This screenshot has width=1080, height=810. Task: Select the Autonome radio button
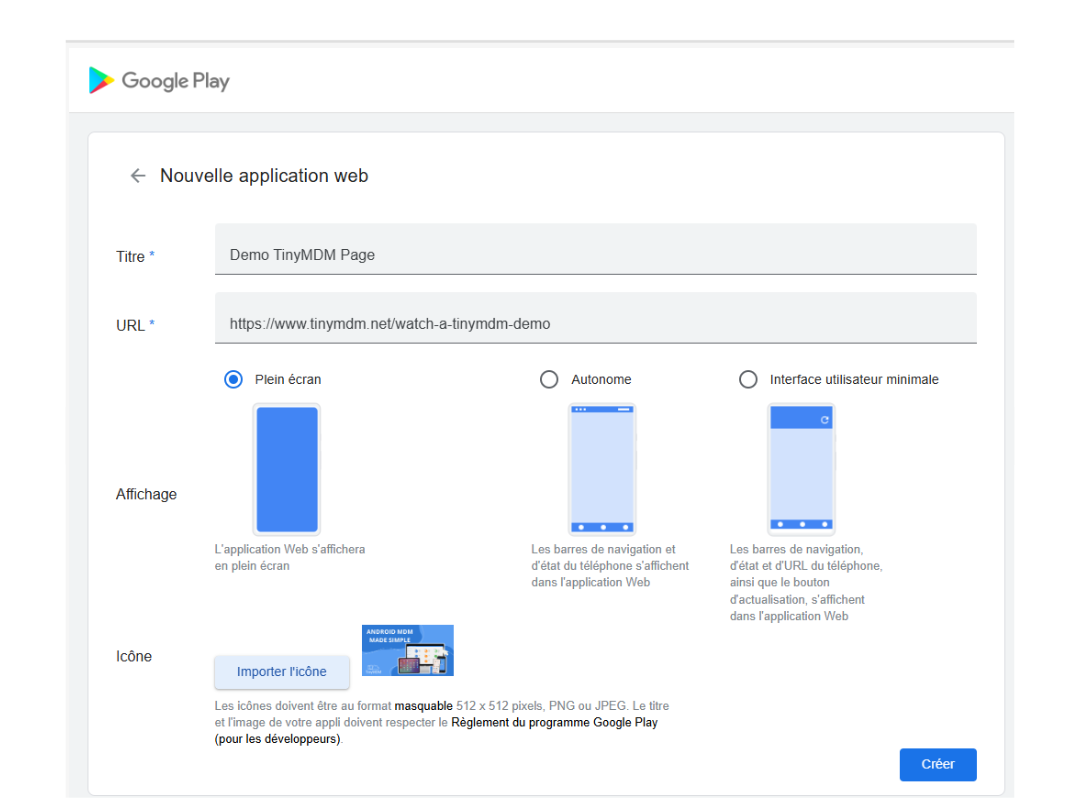[x=549, y=380]
